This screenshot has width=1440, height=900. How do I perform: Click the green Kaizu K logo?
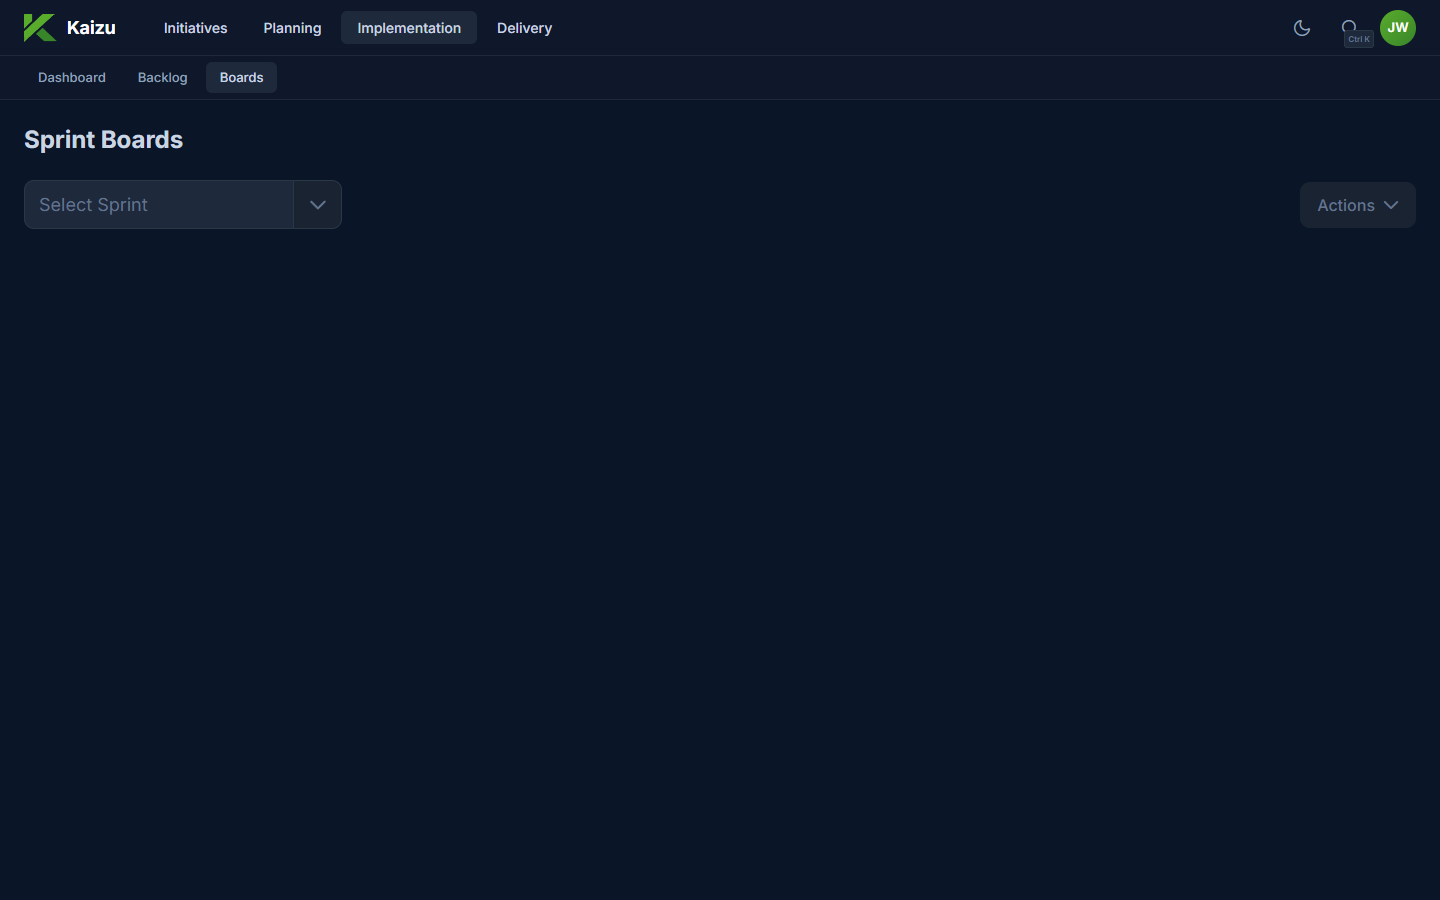pyautogui.click(x=39, y=28)
